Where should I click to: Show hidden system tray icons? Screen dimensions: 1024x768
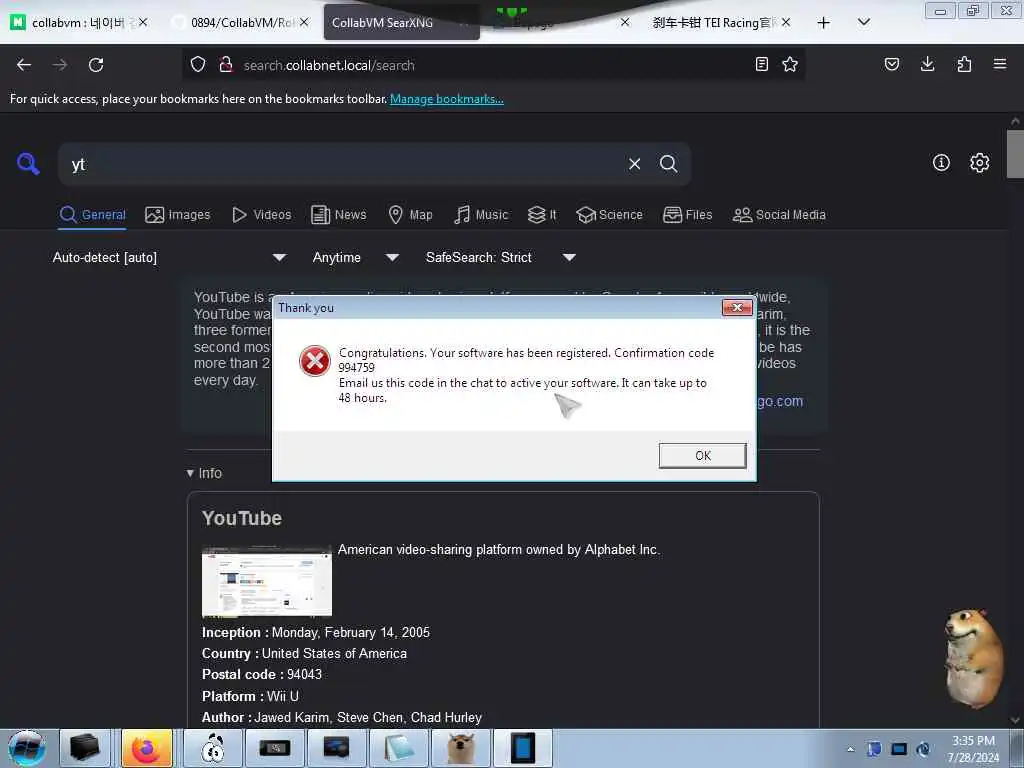pos(850,749)
